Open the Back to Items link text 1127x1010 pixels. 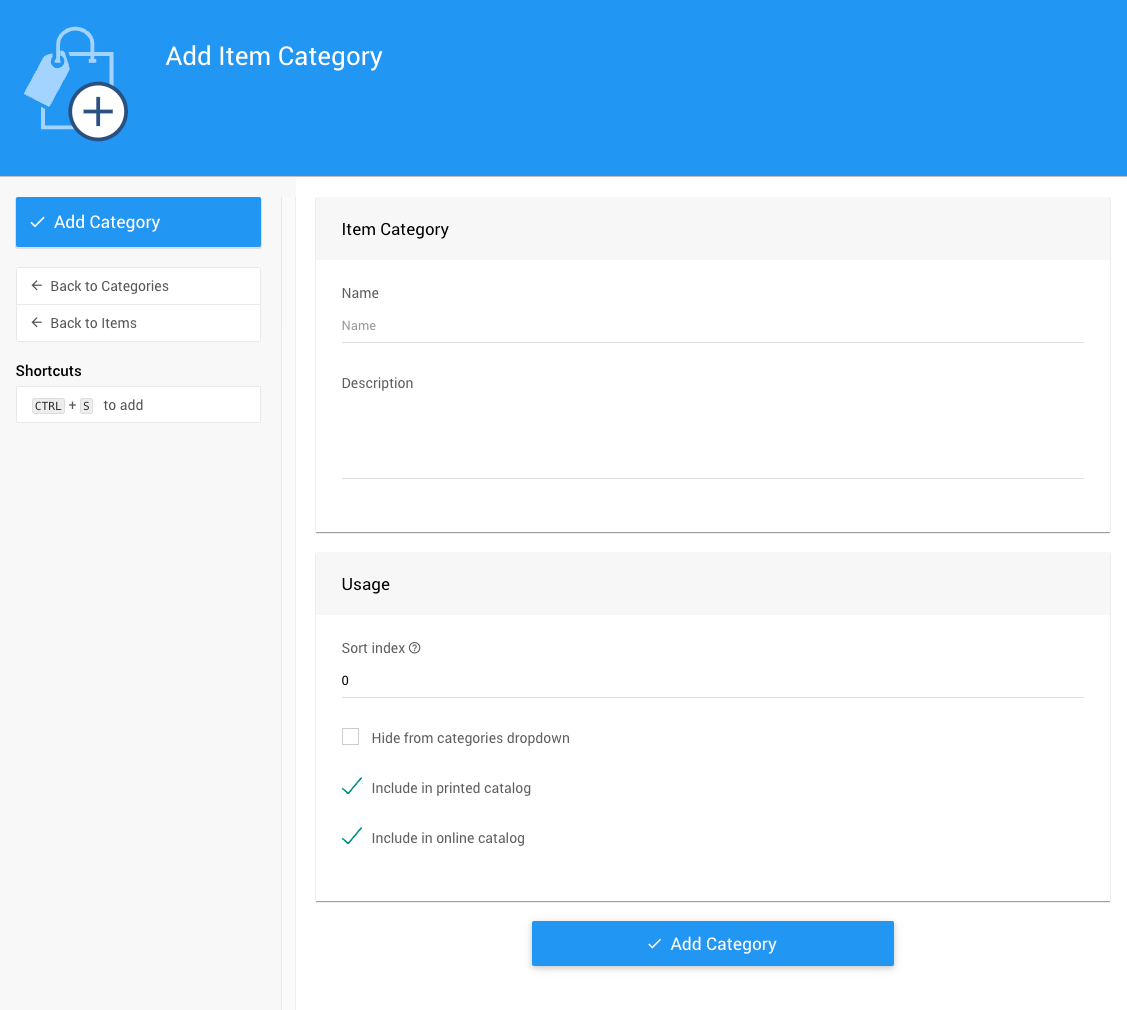93,323
